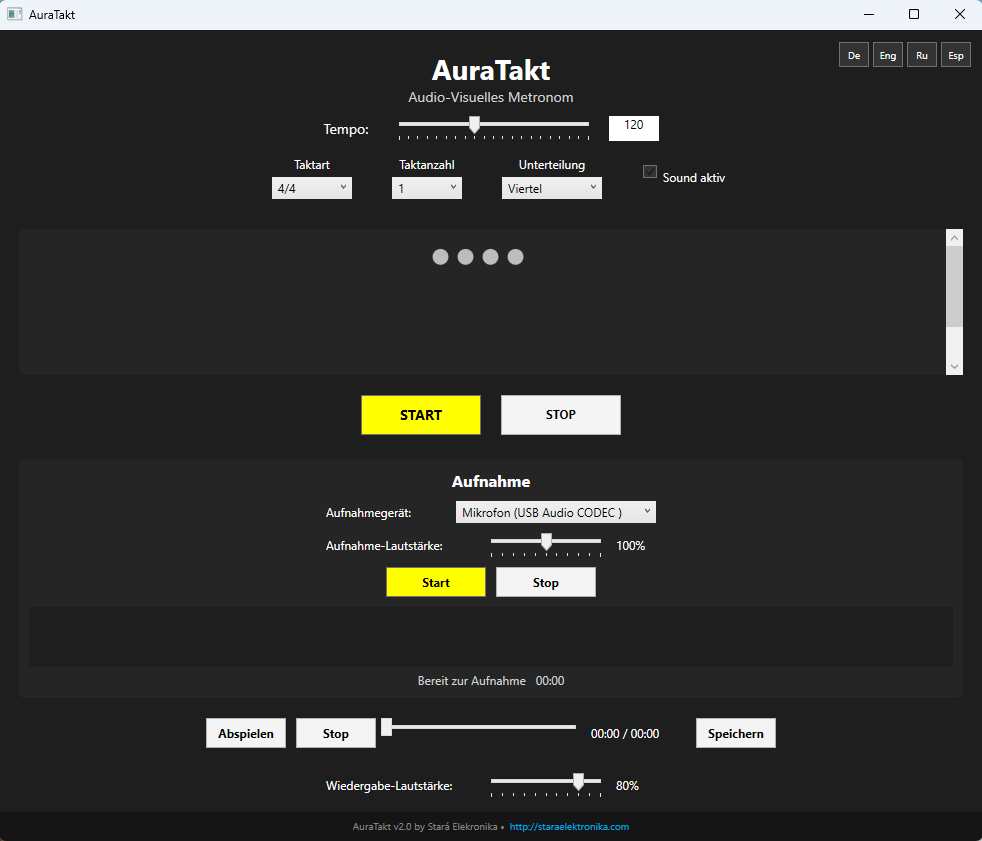Stop playback with Stop next to Abspielen
The height and width of the screenshot is (841, 982).
coord(336,733)
